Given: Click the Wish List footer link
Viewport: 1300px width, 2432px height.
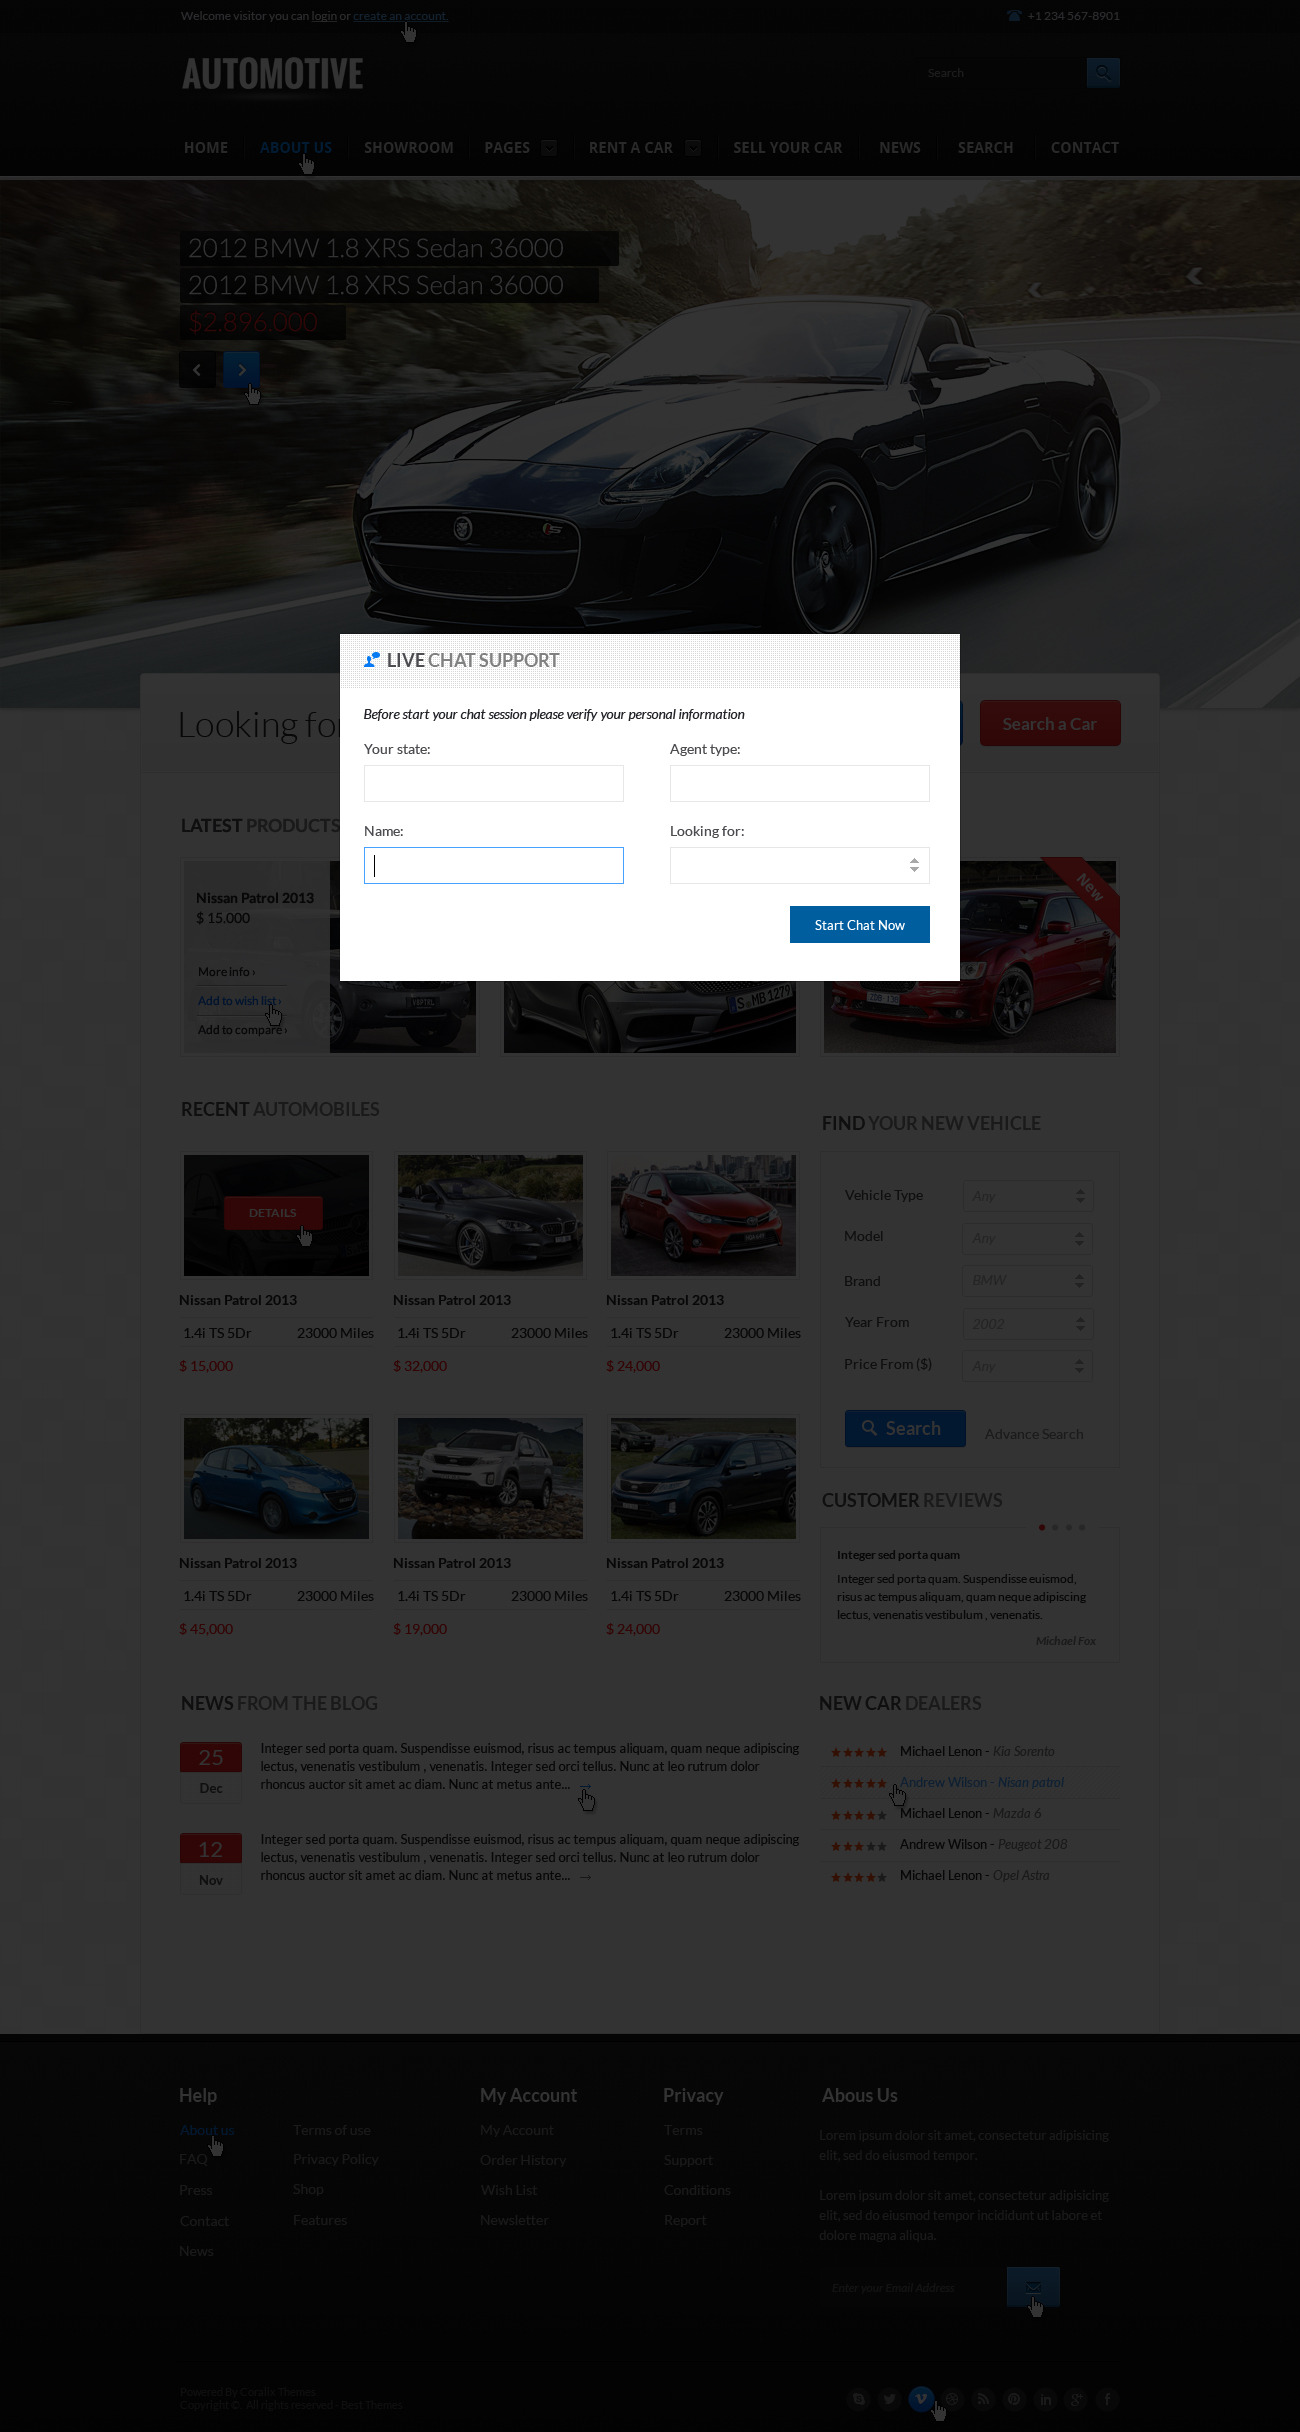Looking at the screenshot, I should [509, 2190].
